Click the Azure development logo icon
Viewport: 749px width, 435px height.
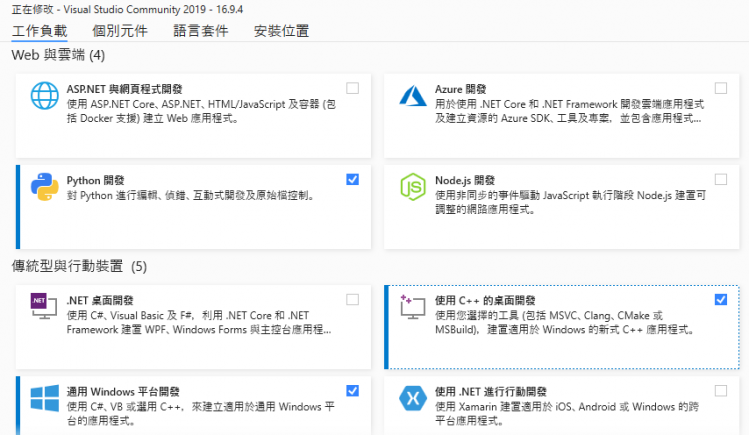[414, 95]
